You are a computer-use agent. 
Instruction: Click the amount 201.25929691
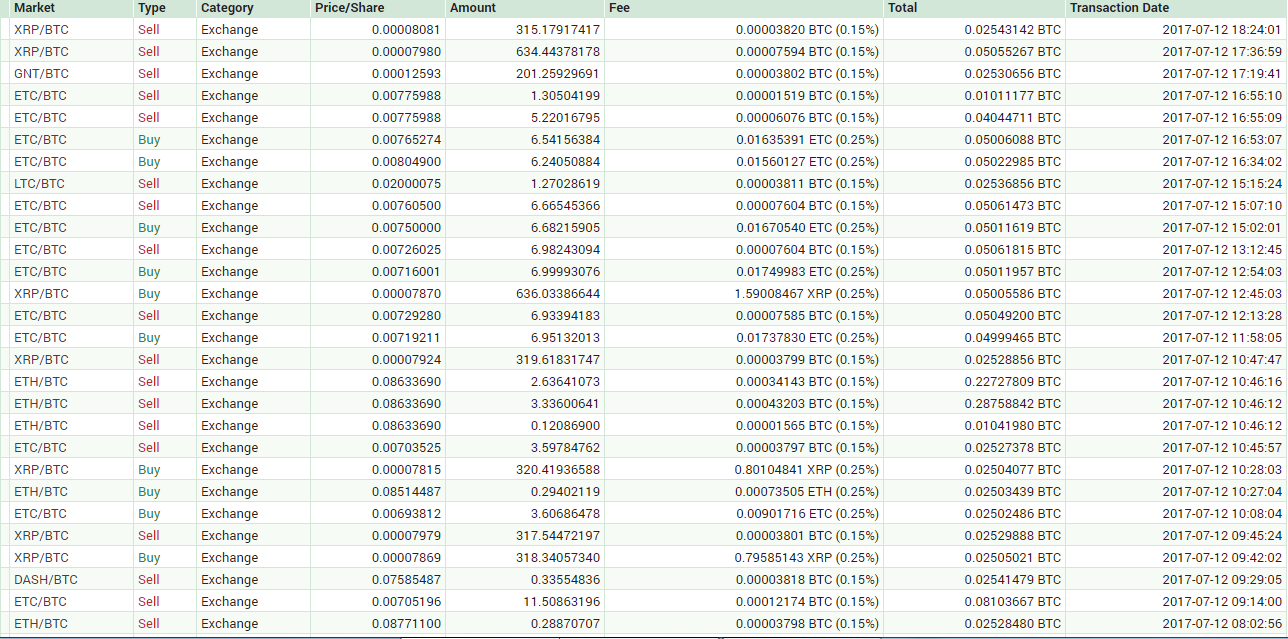[558, 74]
